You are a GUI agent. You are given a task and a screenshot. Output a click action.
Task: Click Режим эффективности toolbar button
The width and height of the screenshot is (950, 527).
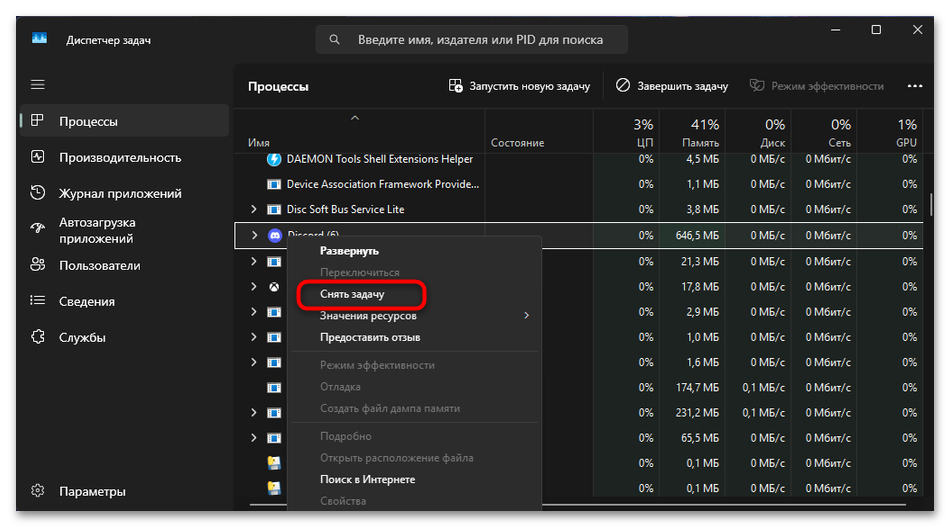pos(817,86)
